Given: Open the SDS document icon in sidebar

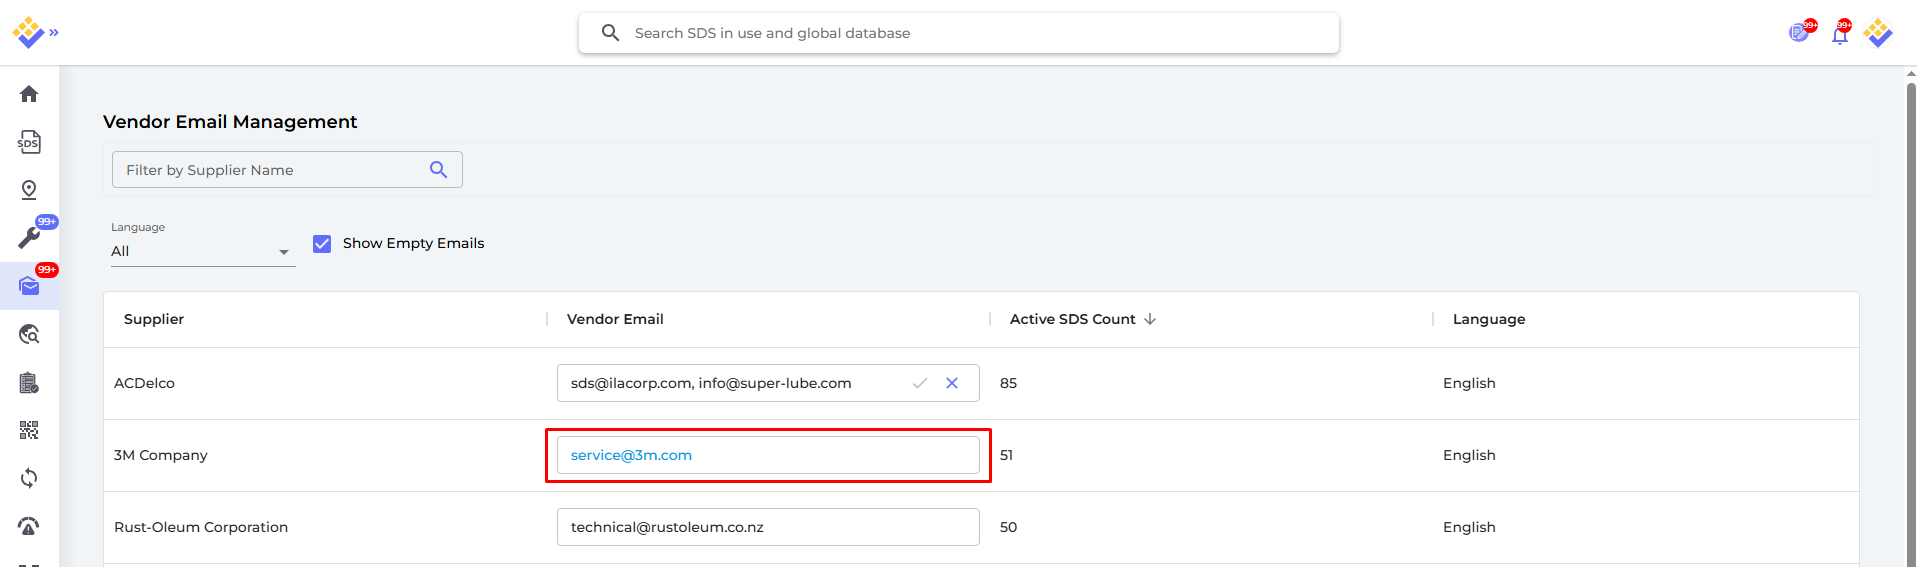Looking at the screenshot, I should coord(29,142).
